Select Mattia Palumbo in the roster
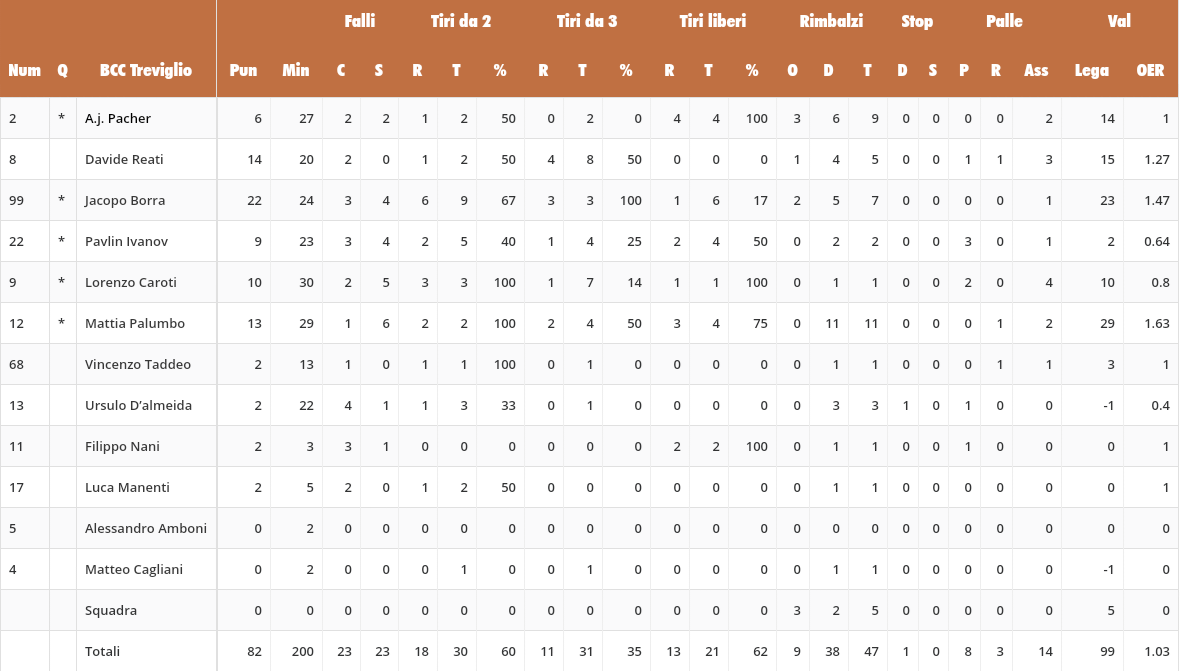 [135, 323]
